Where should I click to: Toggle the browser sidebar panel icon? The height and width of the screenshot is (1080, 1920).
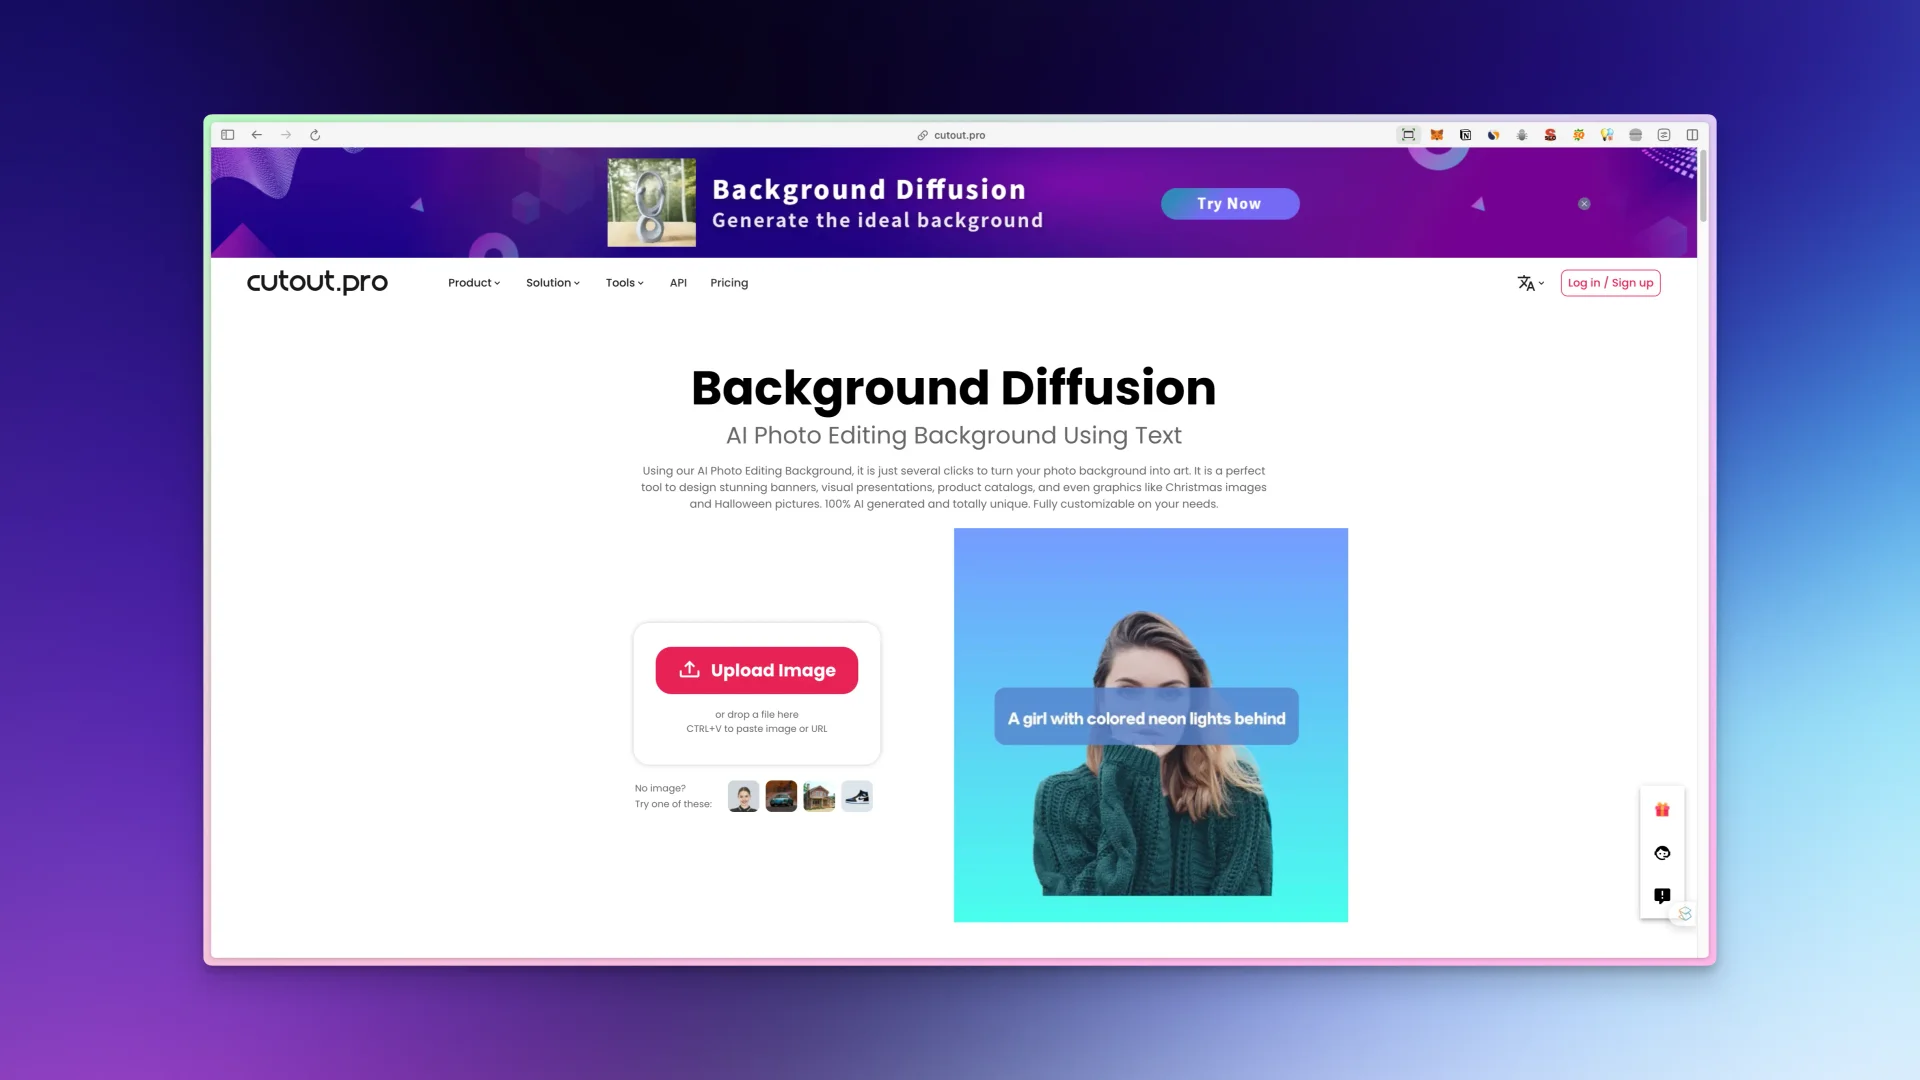pos(228,135)
